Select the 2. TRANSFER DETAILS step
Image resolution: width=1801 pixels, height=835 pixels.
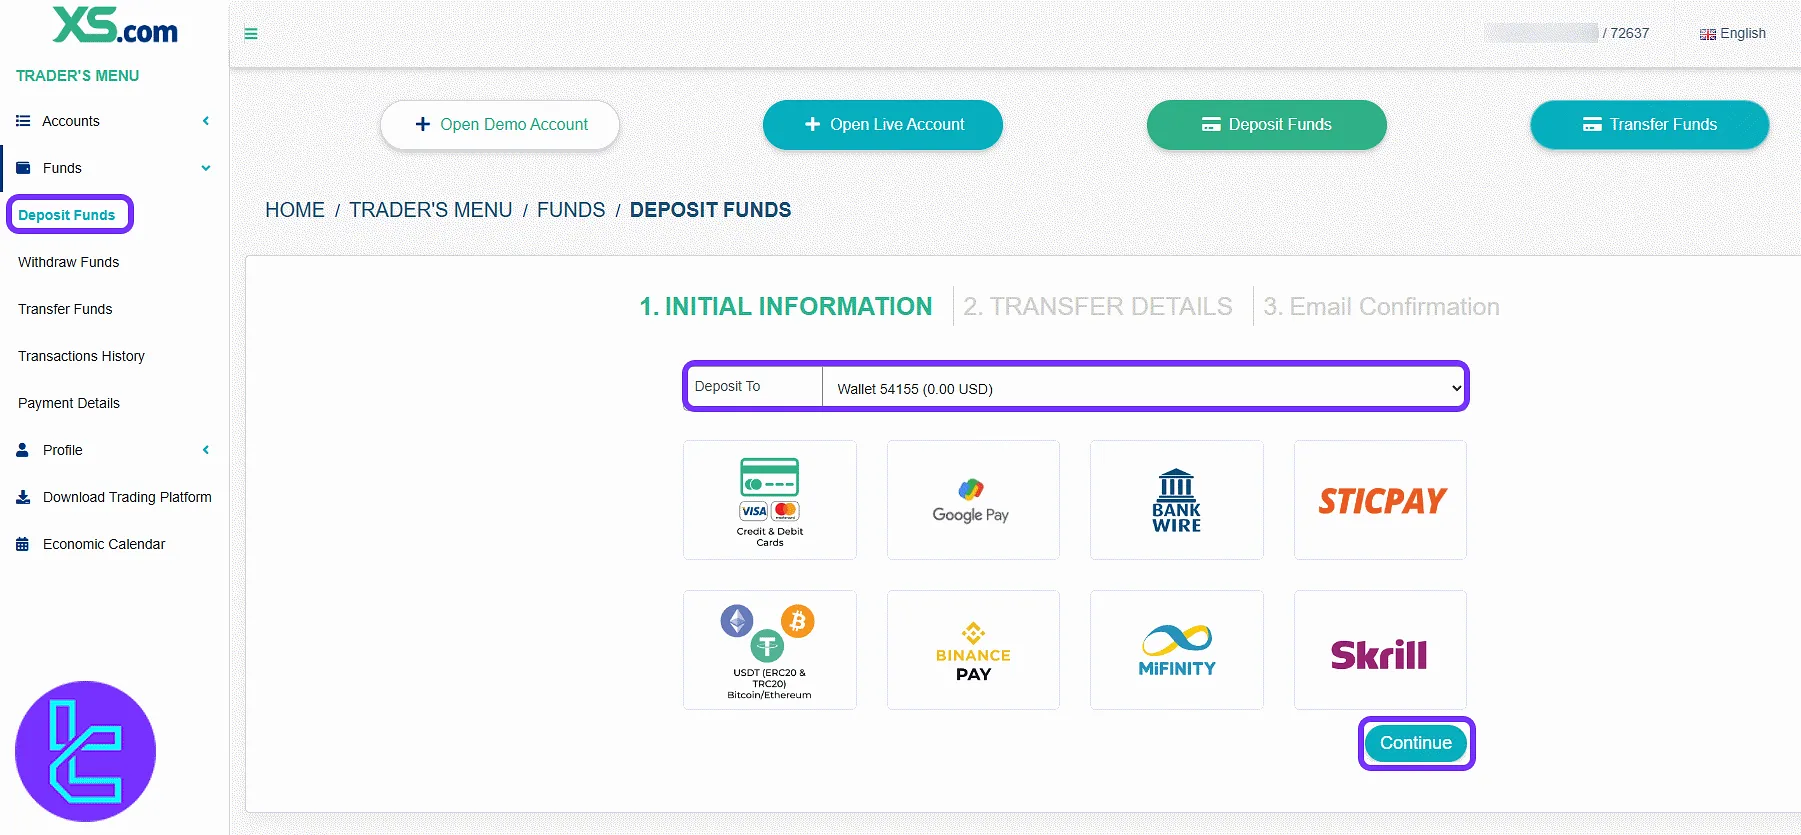pyautogui.click(x=1098, y=307)
